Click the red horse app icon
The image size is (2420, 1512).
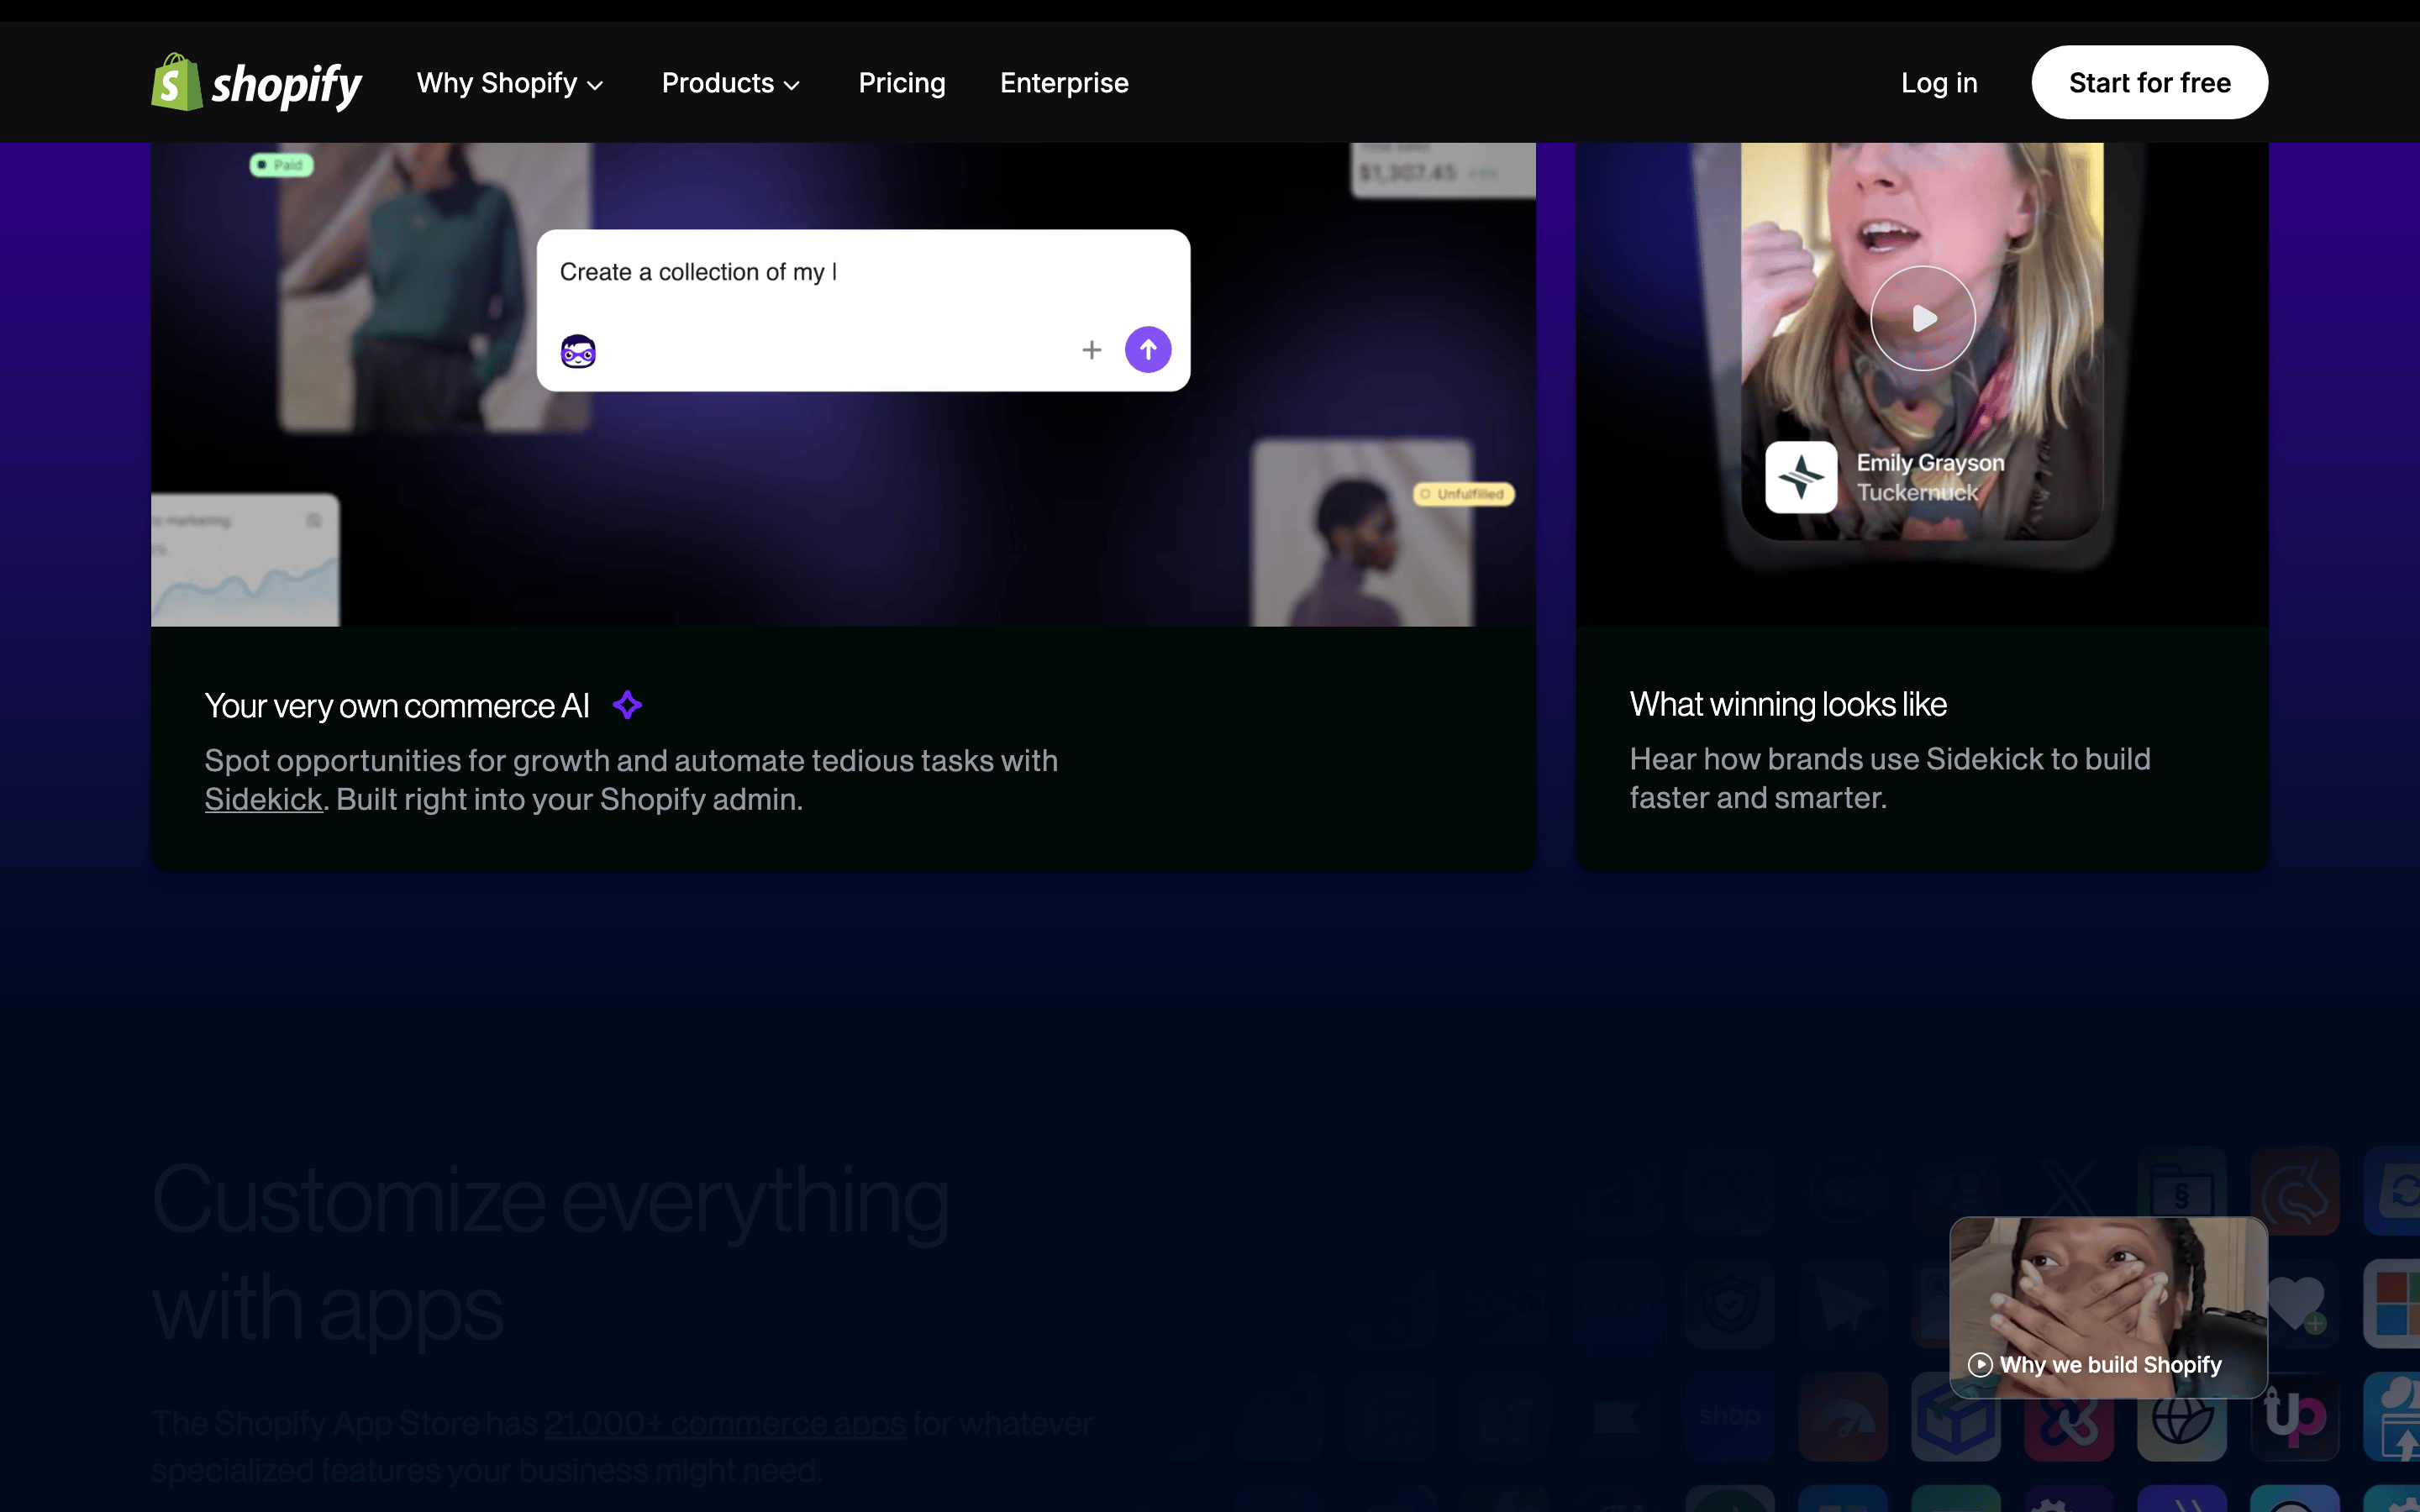(2294, 1191)
